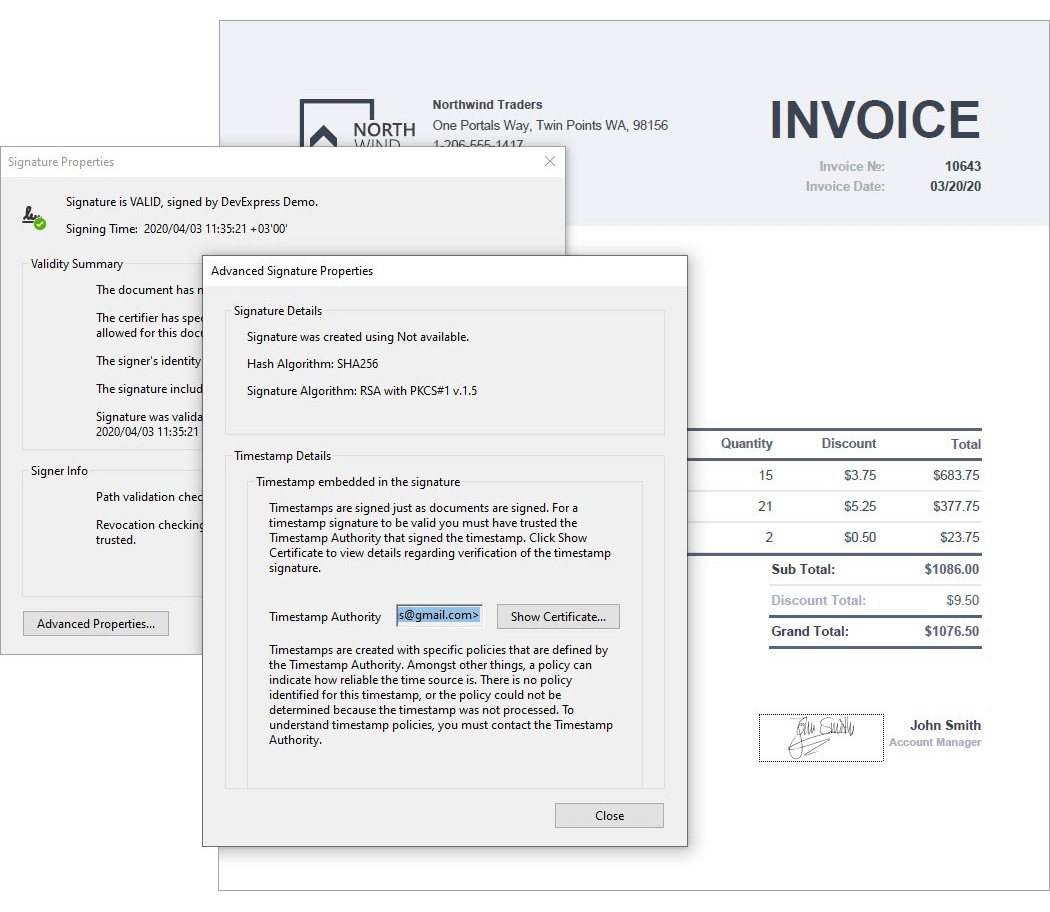Click the Invoice Date 03/20/20 value
The height and width of the screenshot is (912, 1050).
tap(955, 185)
